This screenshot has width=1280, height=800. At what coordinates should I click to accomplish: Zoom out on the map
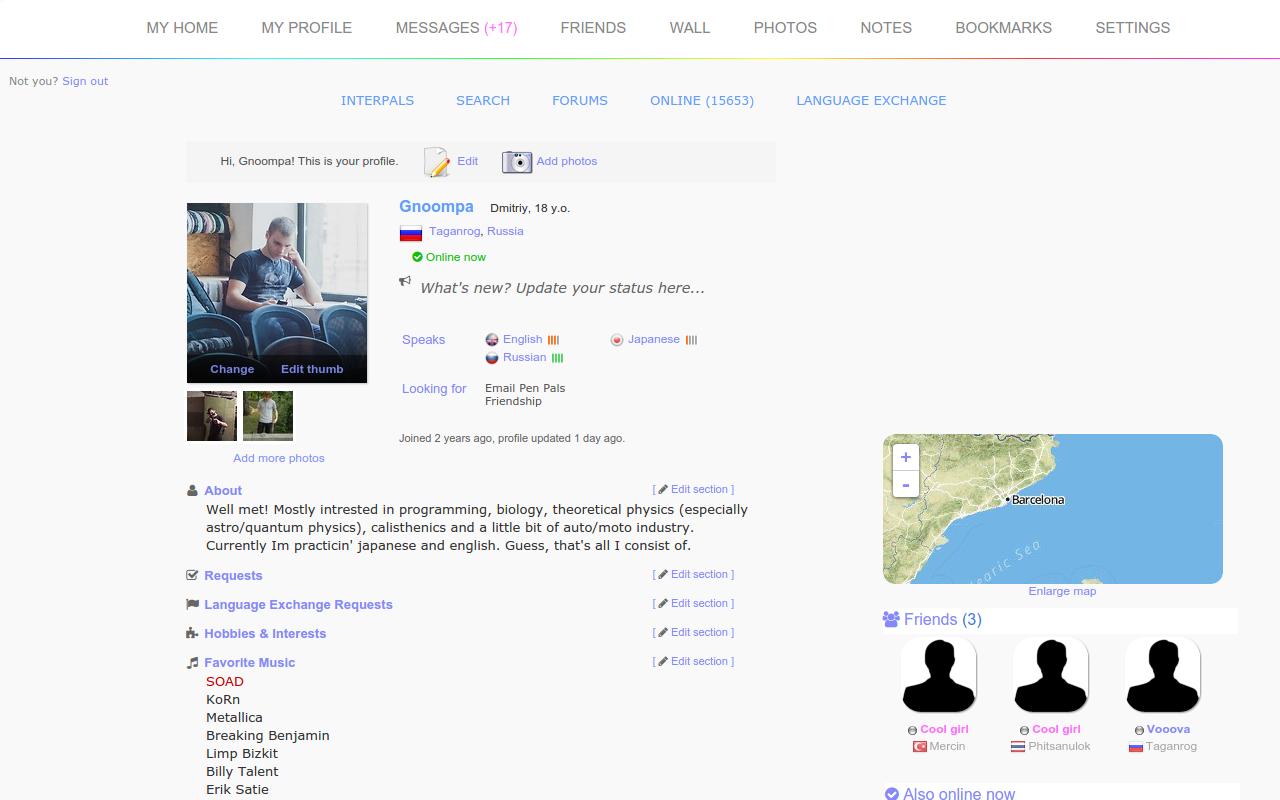[x=905, y=485]
